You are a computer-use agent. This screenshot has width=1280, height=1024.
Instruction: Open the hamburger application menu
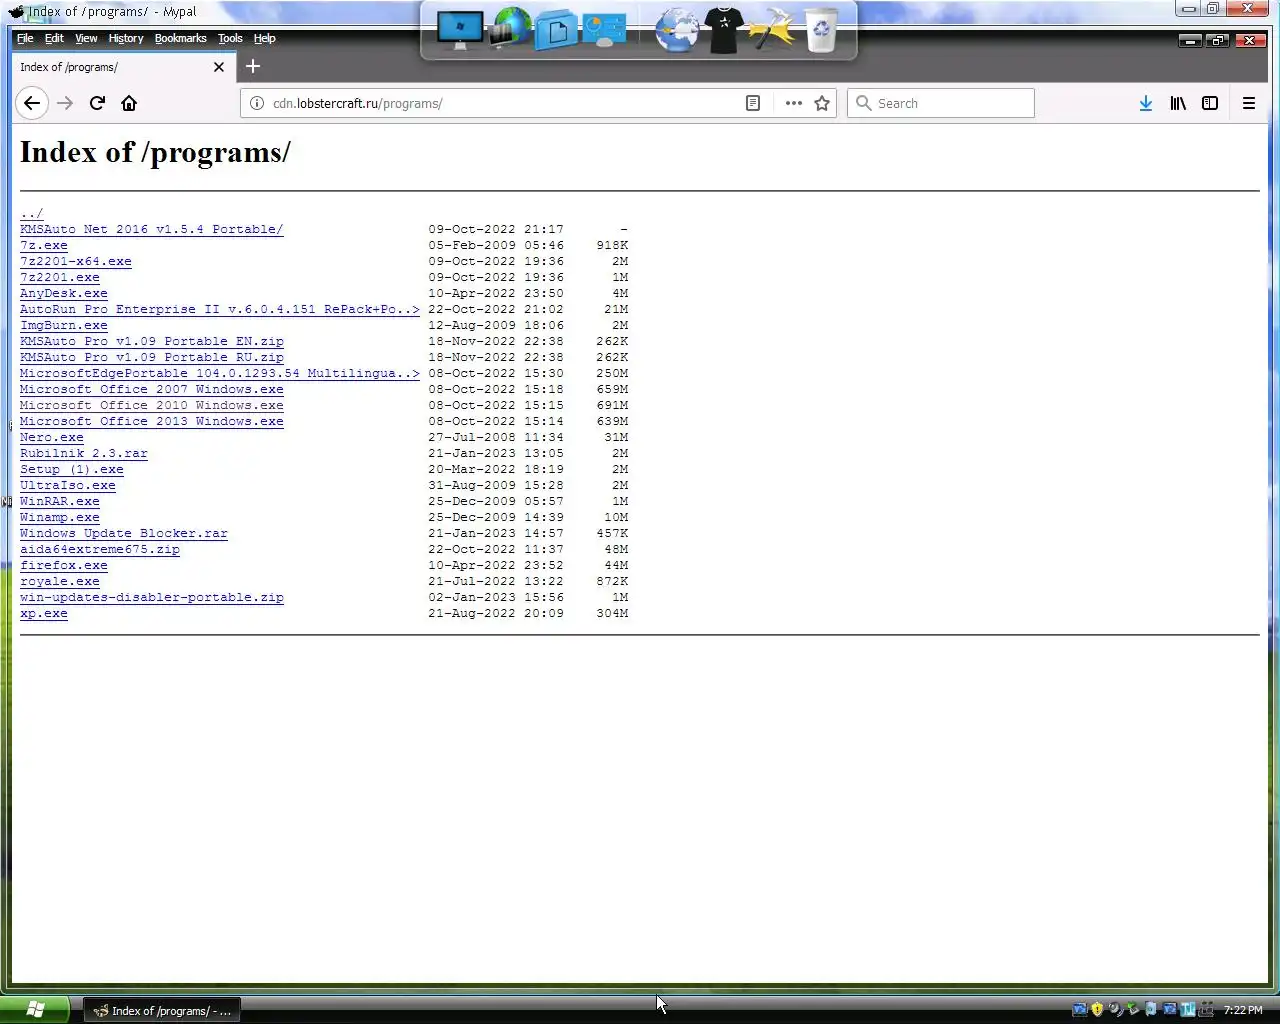[x=1249, y=103]
